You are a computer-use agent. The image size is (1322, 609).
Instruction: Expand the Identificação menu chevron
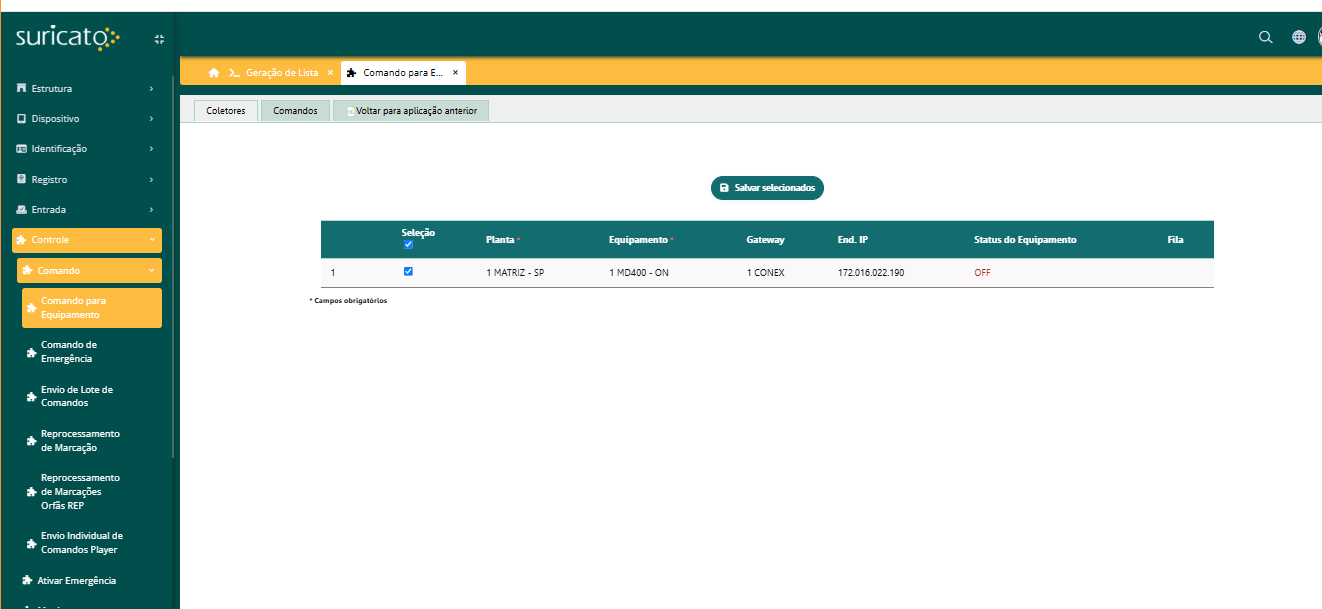(x=151, y=149)
